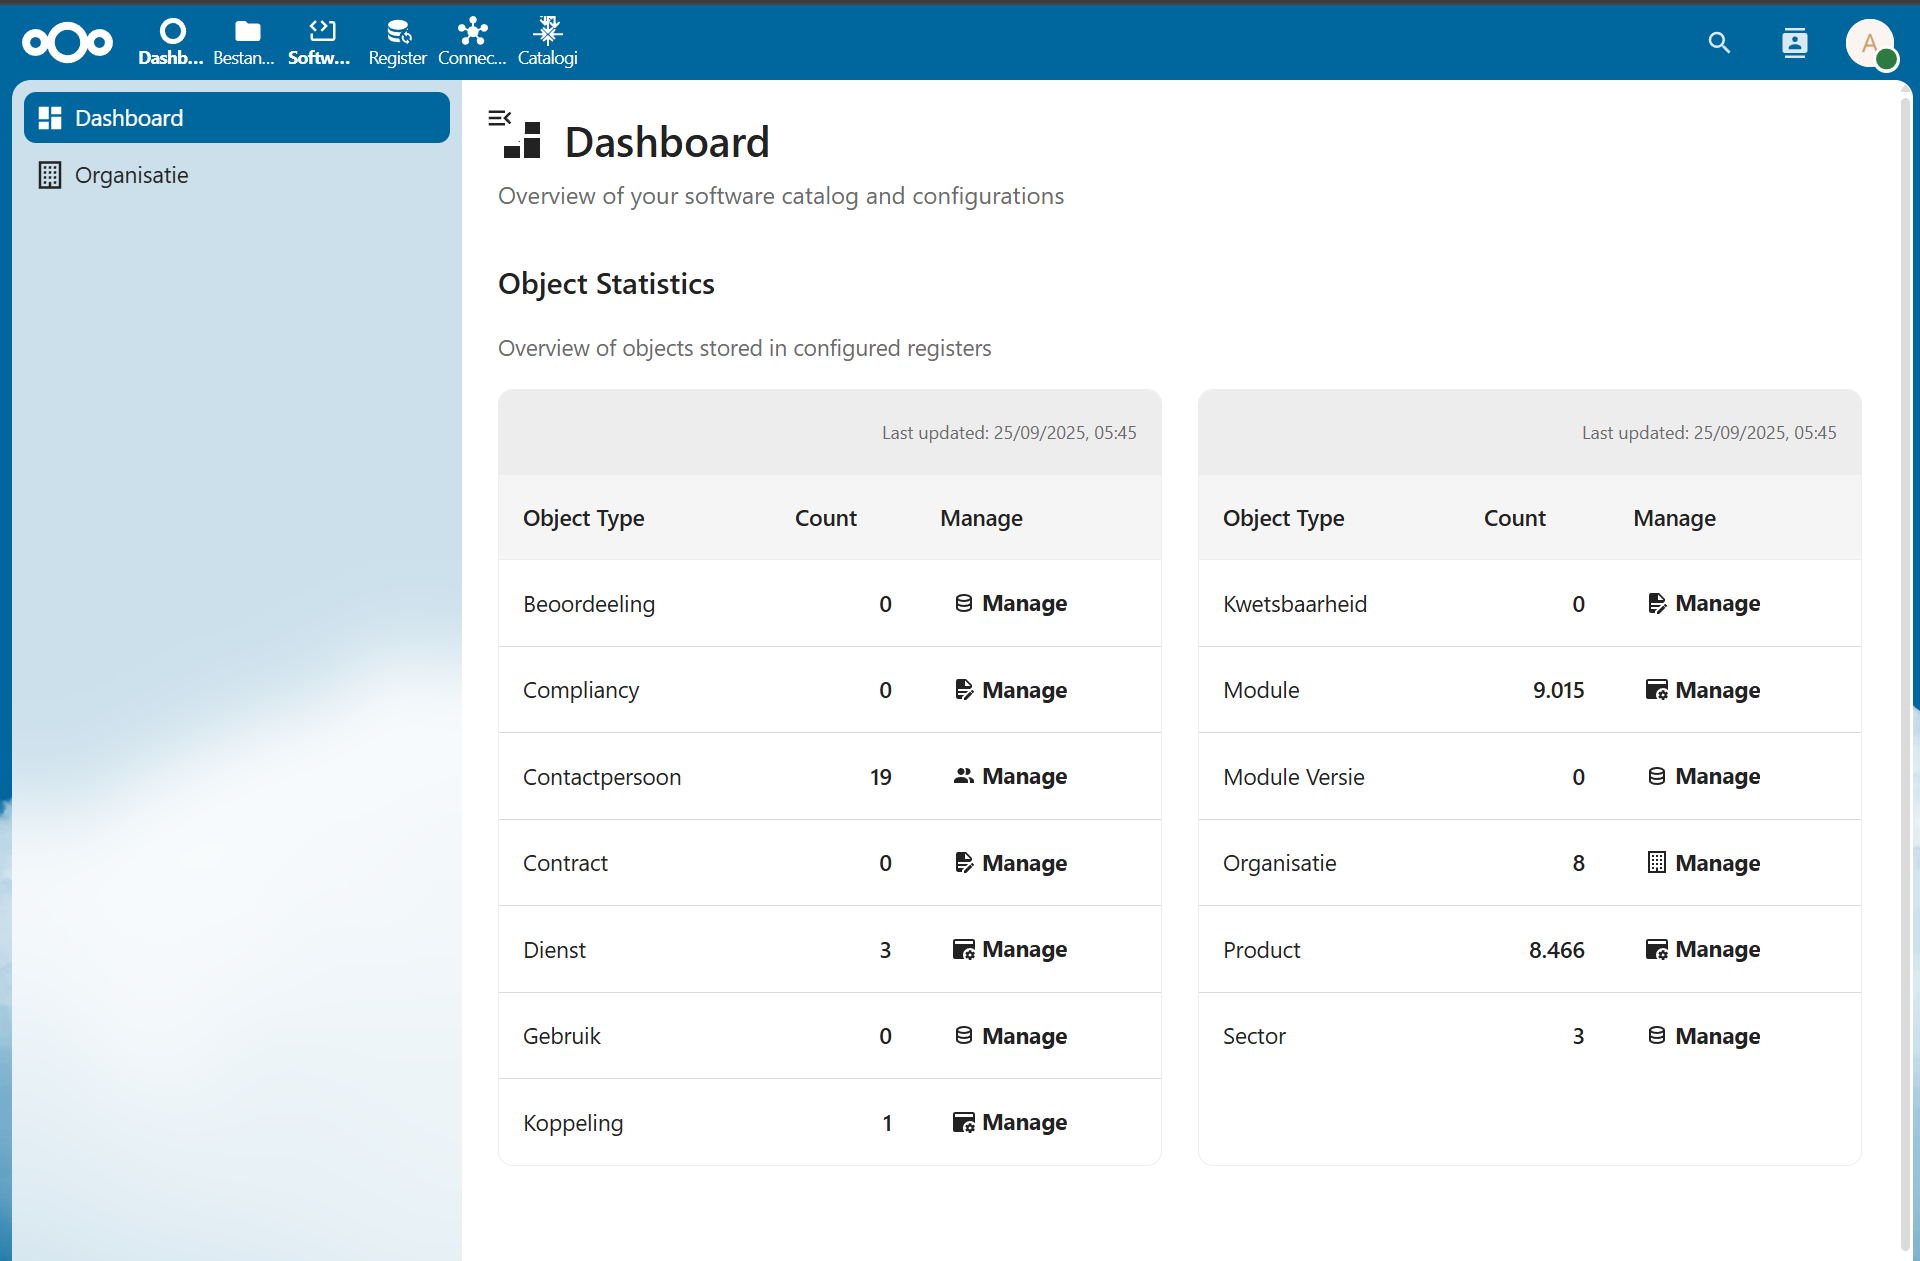
Task: Open the unified search
Action: 1719,43
